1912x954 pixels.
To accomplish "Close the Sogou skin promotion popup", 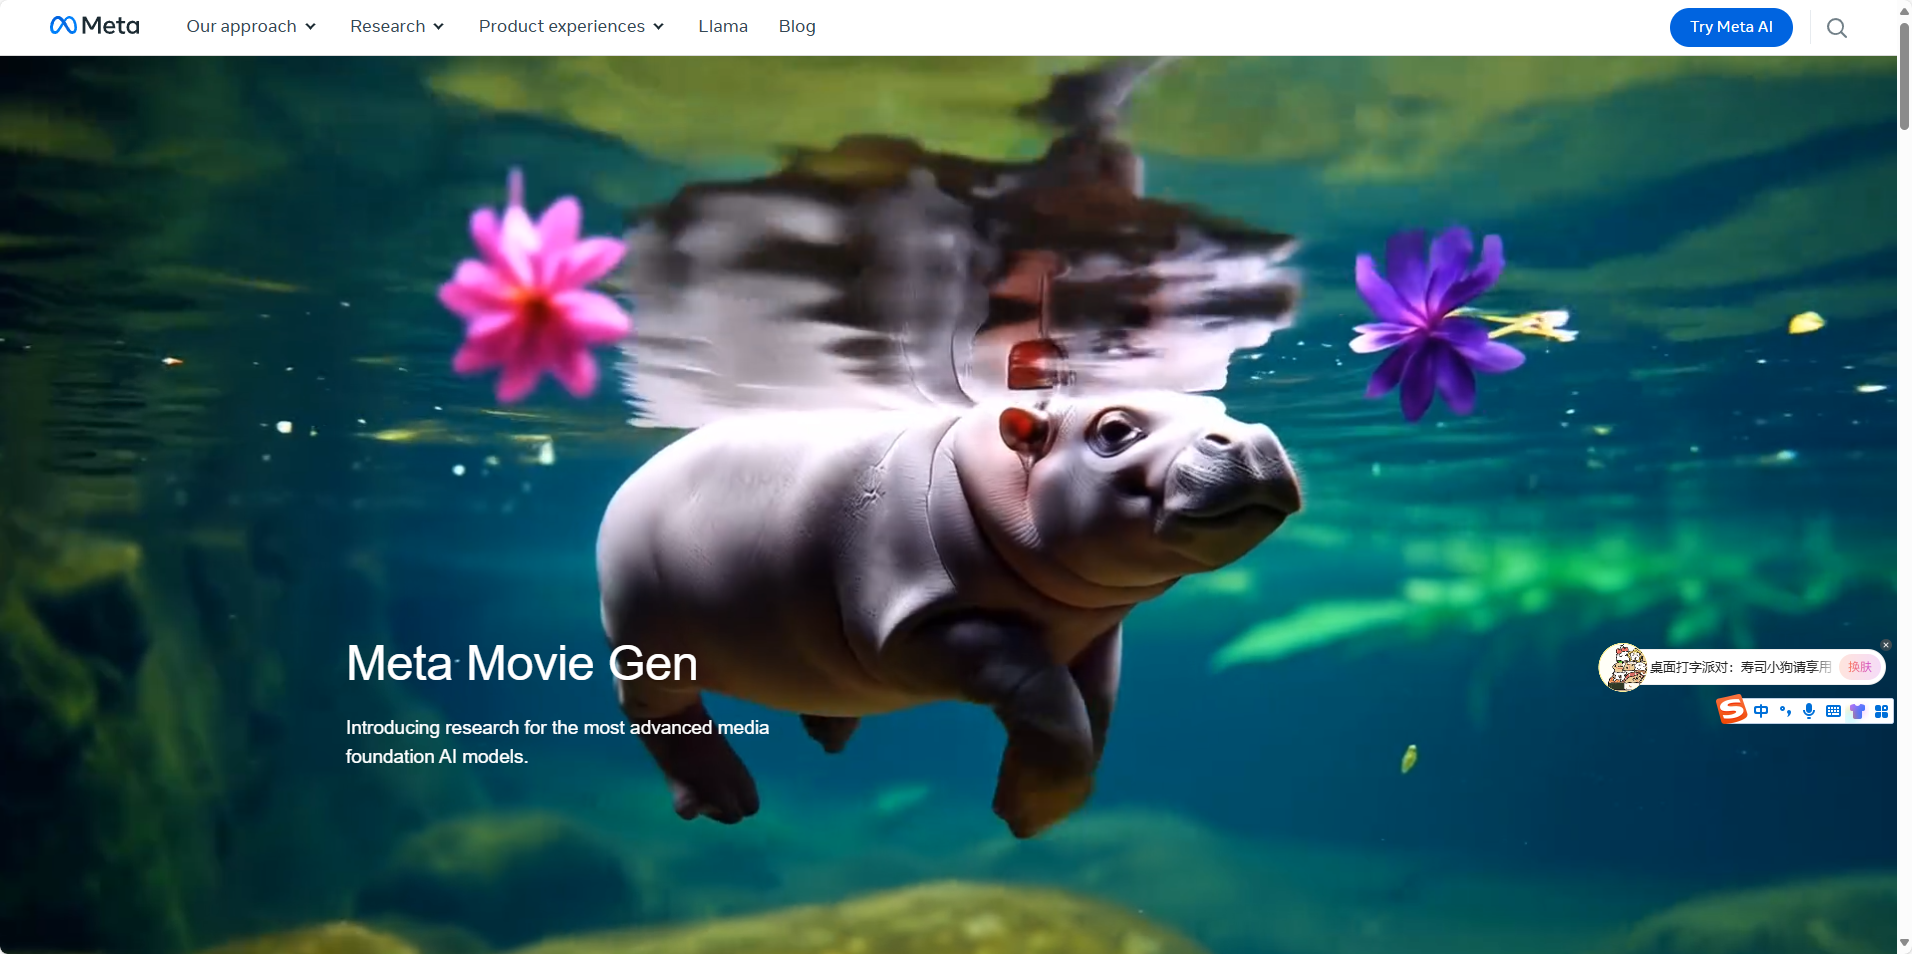I will point(1886,645).
